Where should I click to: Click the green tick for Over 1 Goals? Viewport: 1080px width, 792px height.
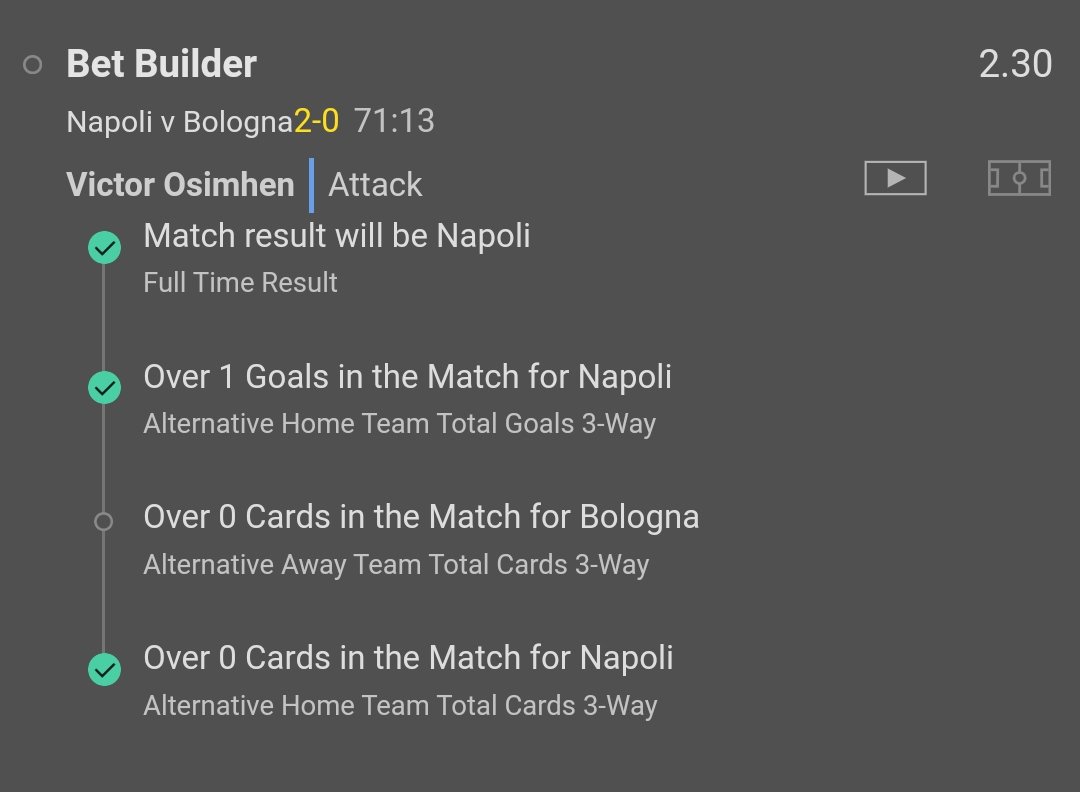pyautogui.click(x=104, y=387)
